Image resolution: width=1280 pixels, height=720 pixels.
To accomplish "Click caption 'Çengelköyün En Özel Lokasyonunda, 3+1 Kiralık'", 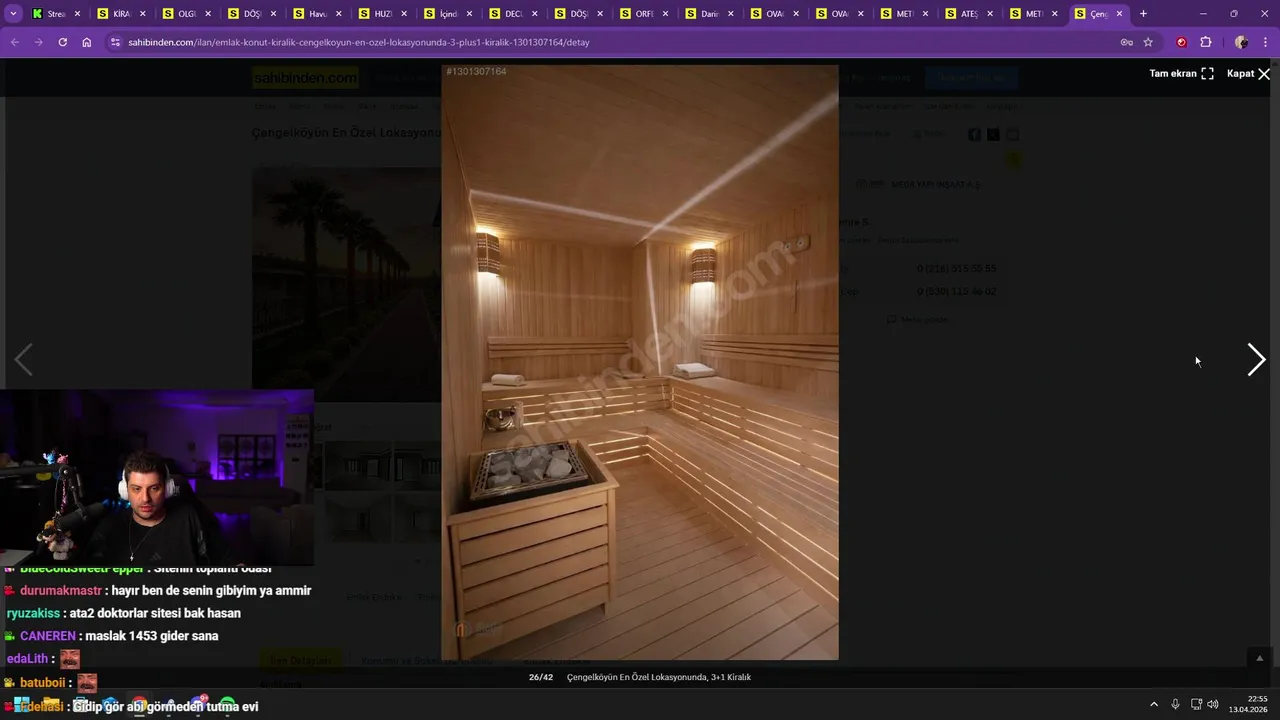I will click(x=658, y=677).
